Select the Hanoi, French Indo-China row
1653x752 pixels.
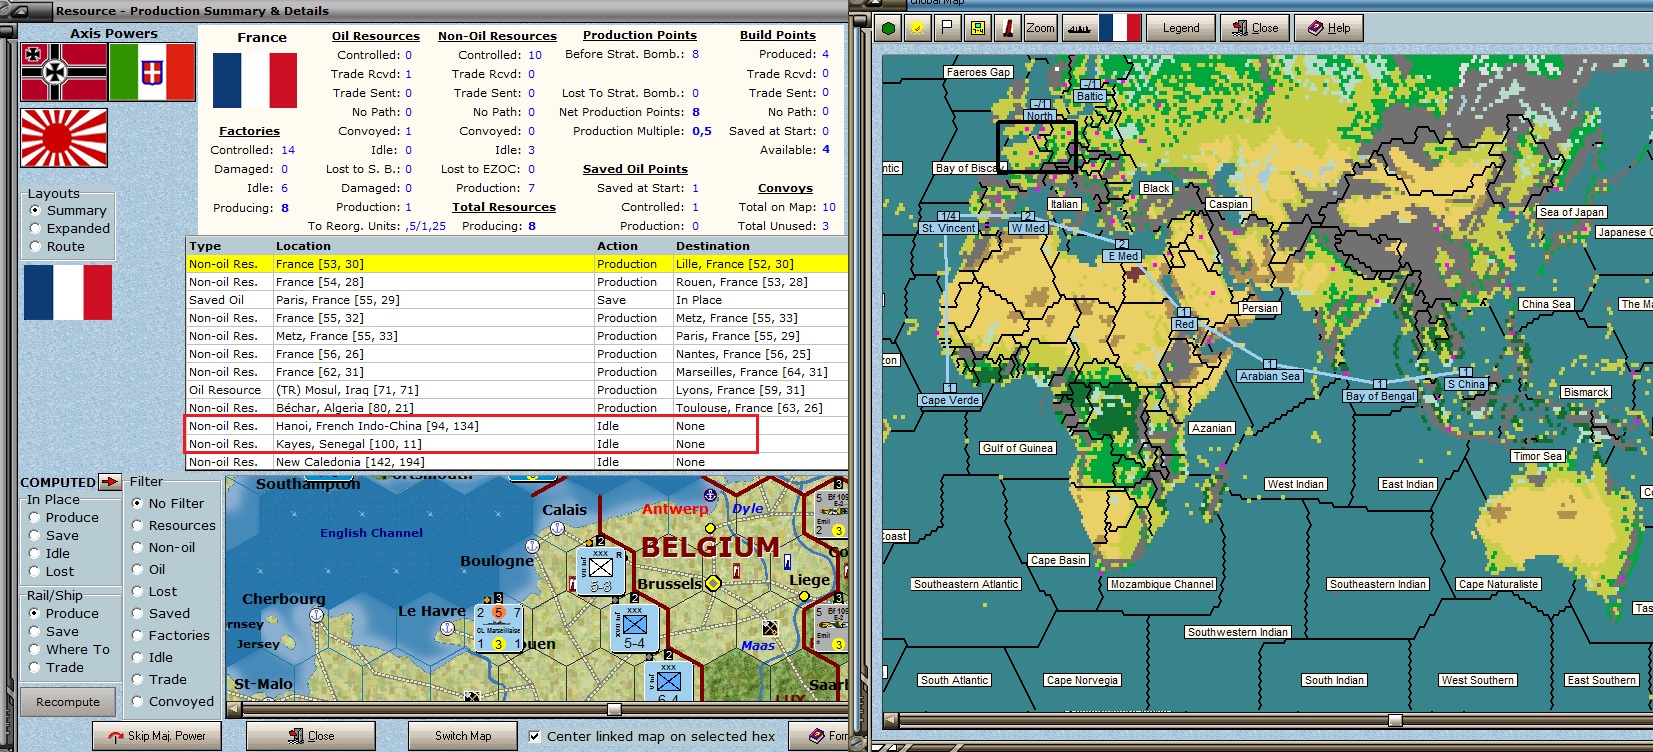tap(517, 426)
